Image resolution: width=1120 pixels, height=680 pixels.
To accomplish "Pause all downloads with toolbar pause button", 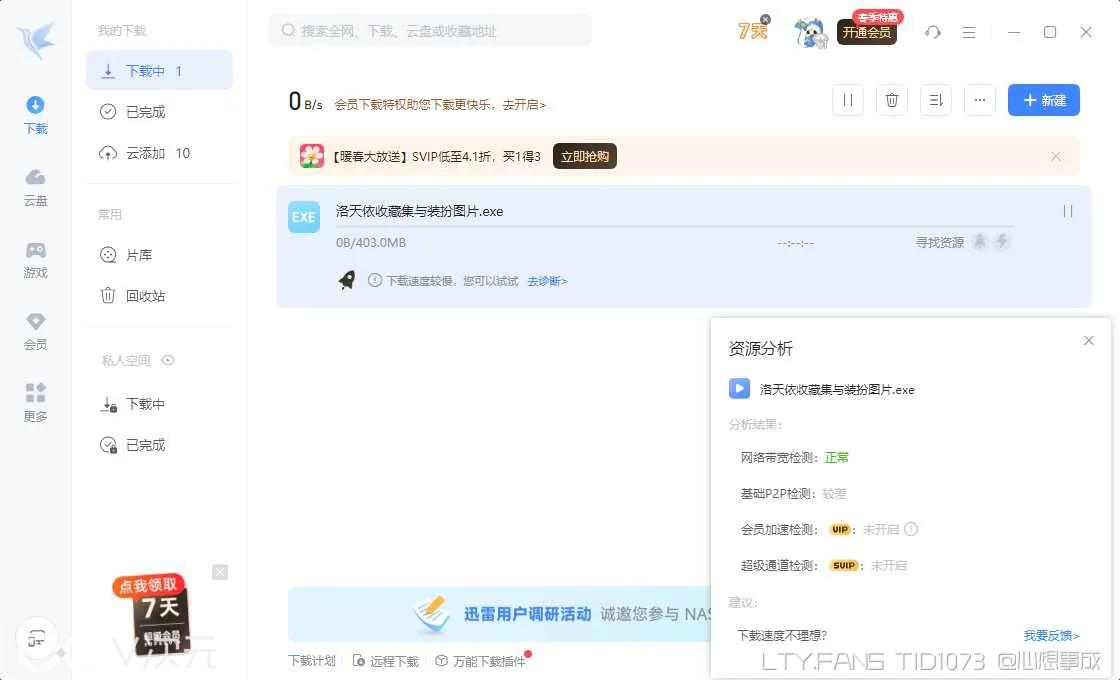I will coord(848,100).
